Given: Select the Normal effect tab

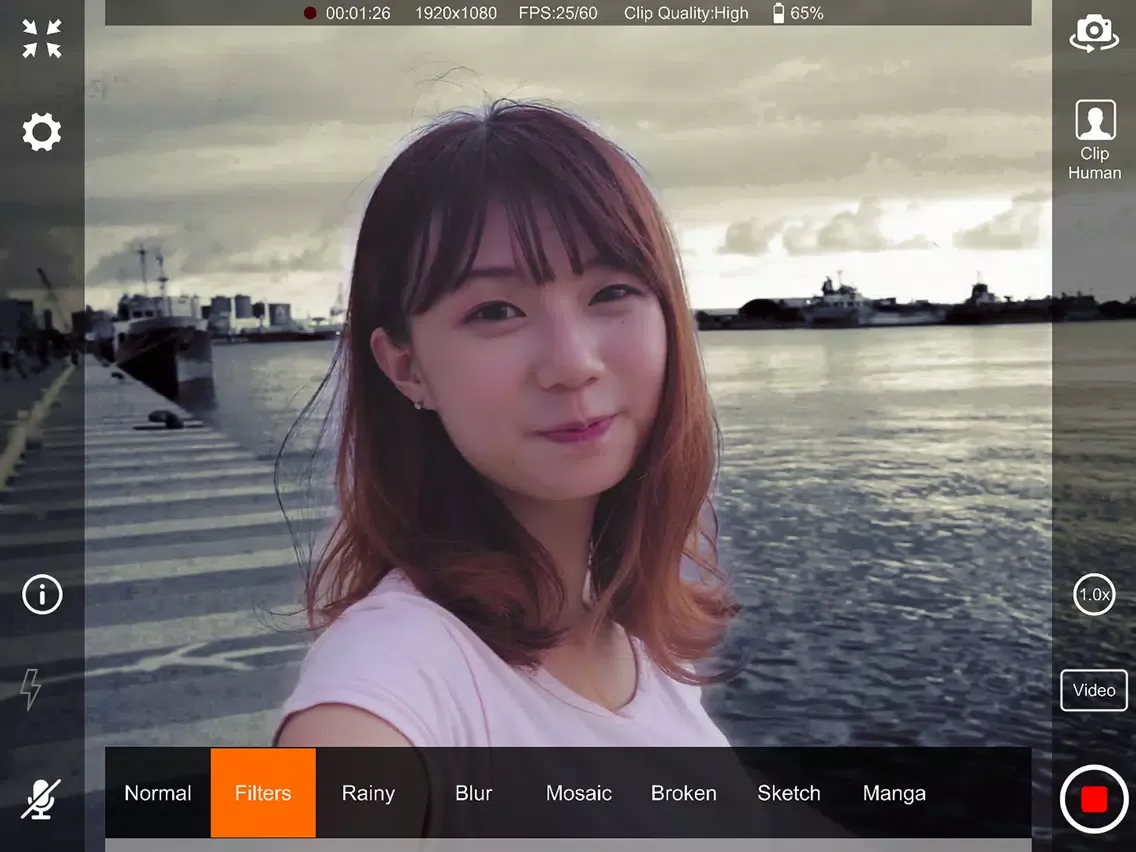Looking at the screenshot, I should click(x=158, y=793).
